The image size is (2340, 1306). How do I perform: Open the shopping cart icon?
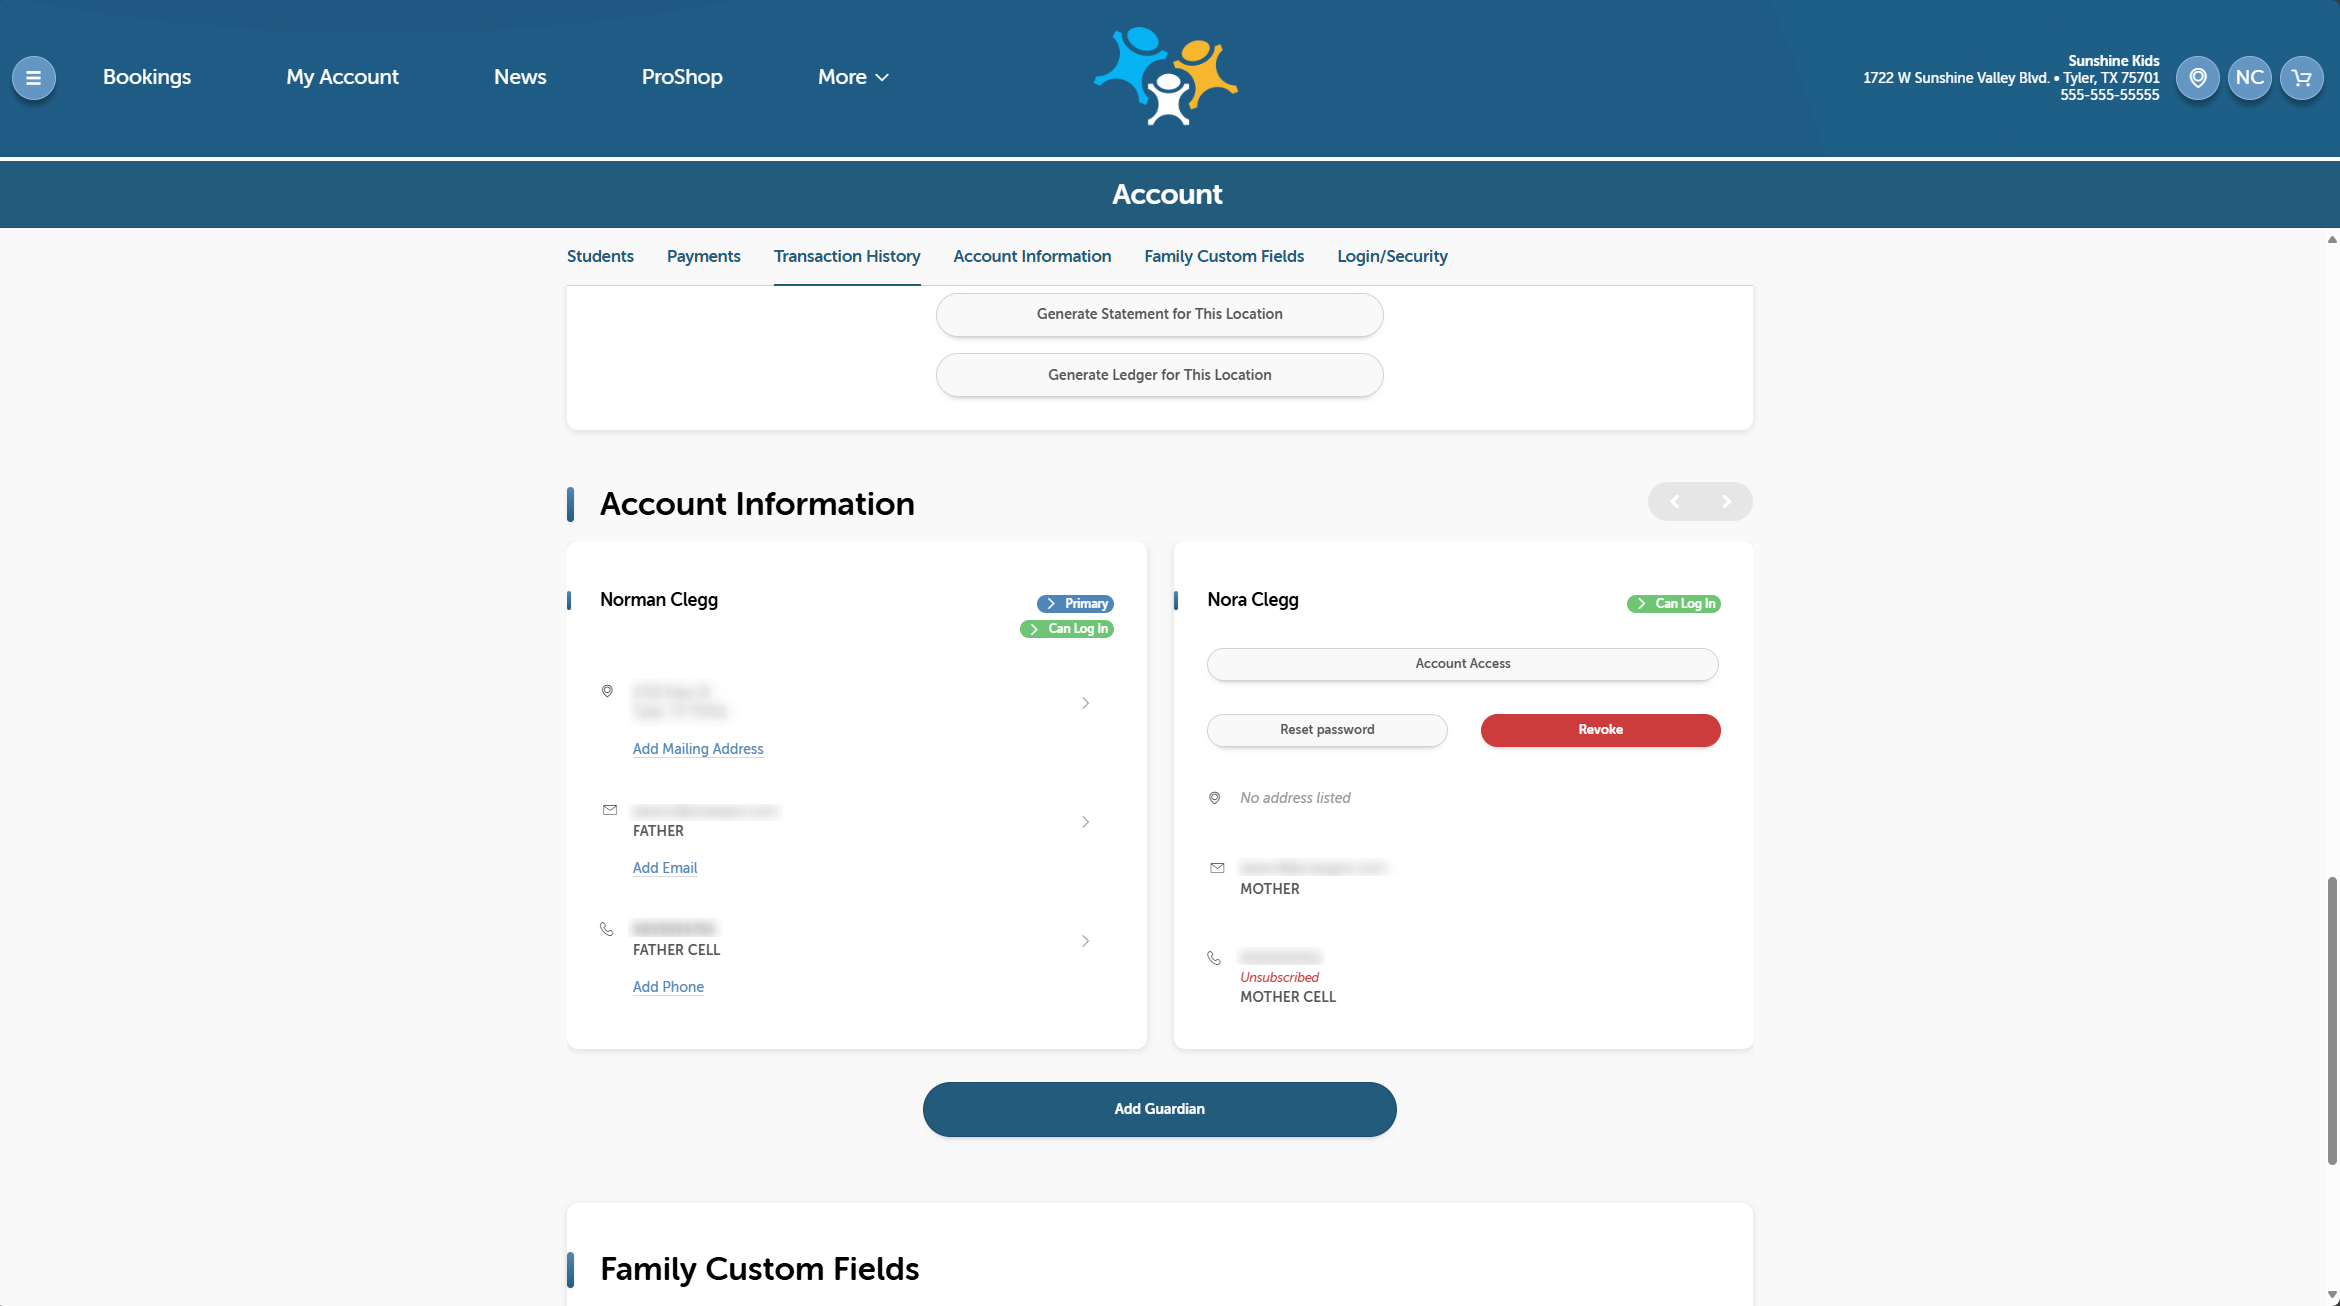pyautogui.click(x=2301, y=78)
